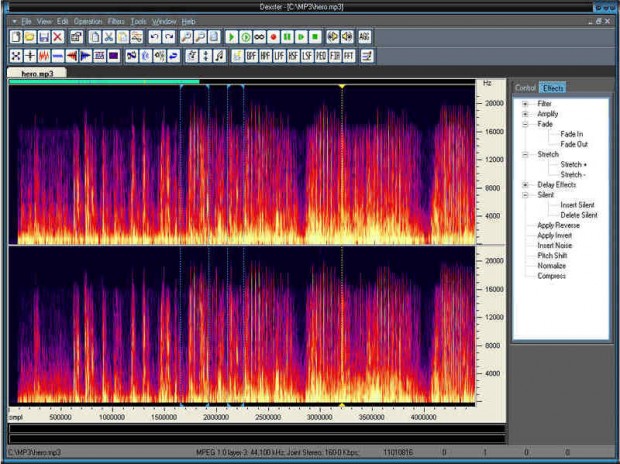
Task: Select the Fade In effect
Action: 571,134
